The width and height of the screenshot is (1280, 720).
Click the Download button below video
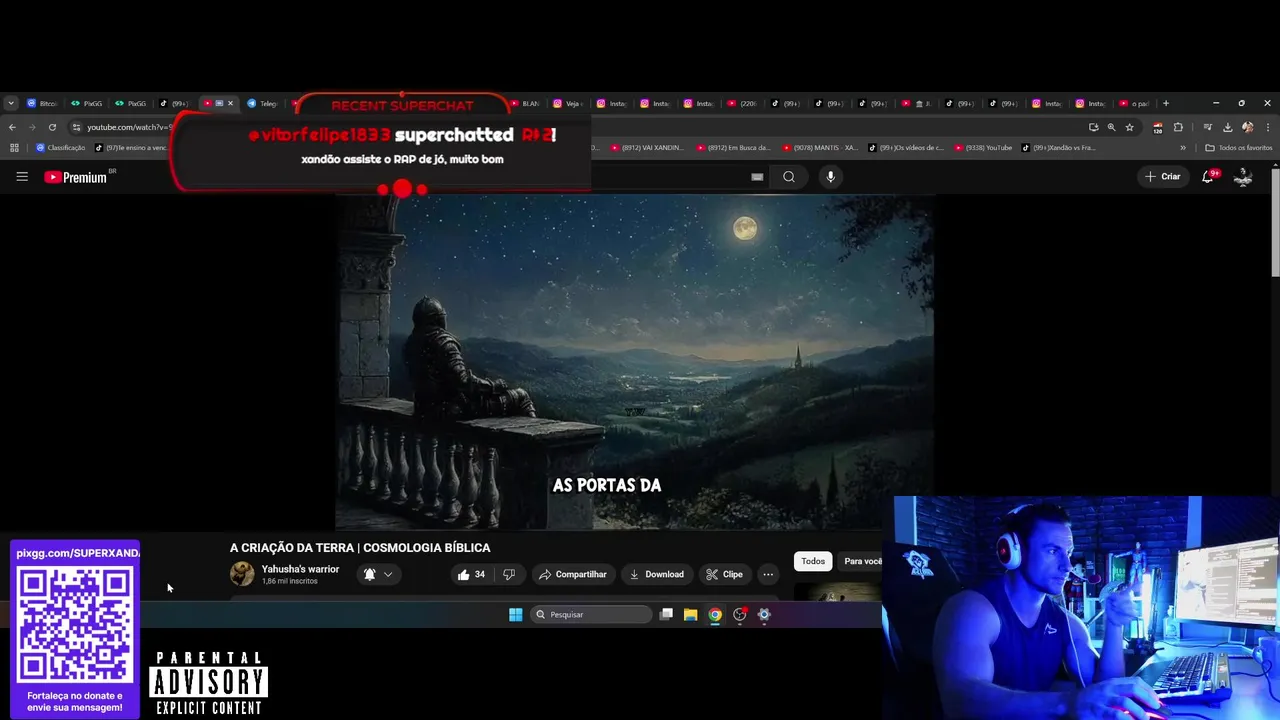coord(656,574)
